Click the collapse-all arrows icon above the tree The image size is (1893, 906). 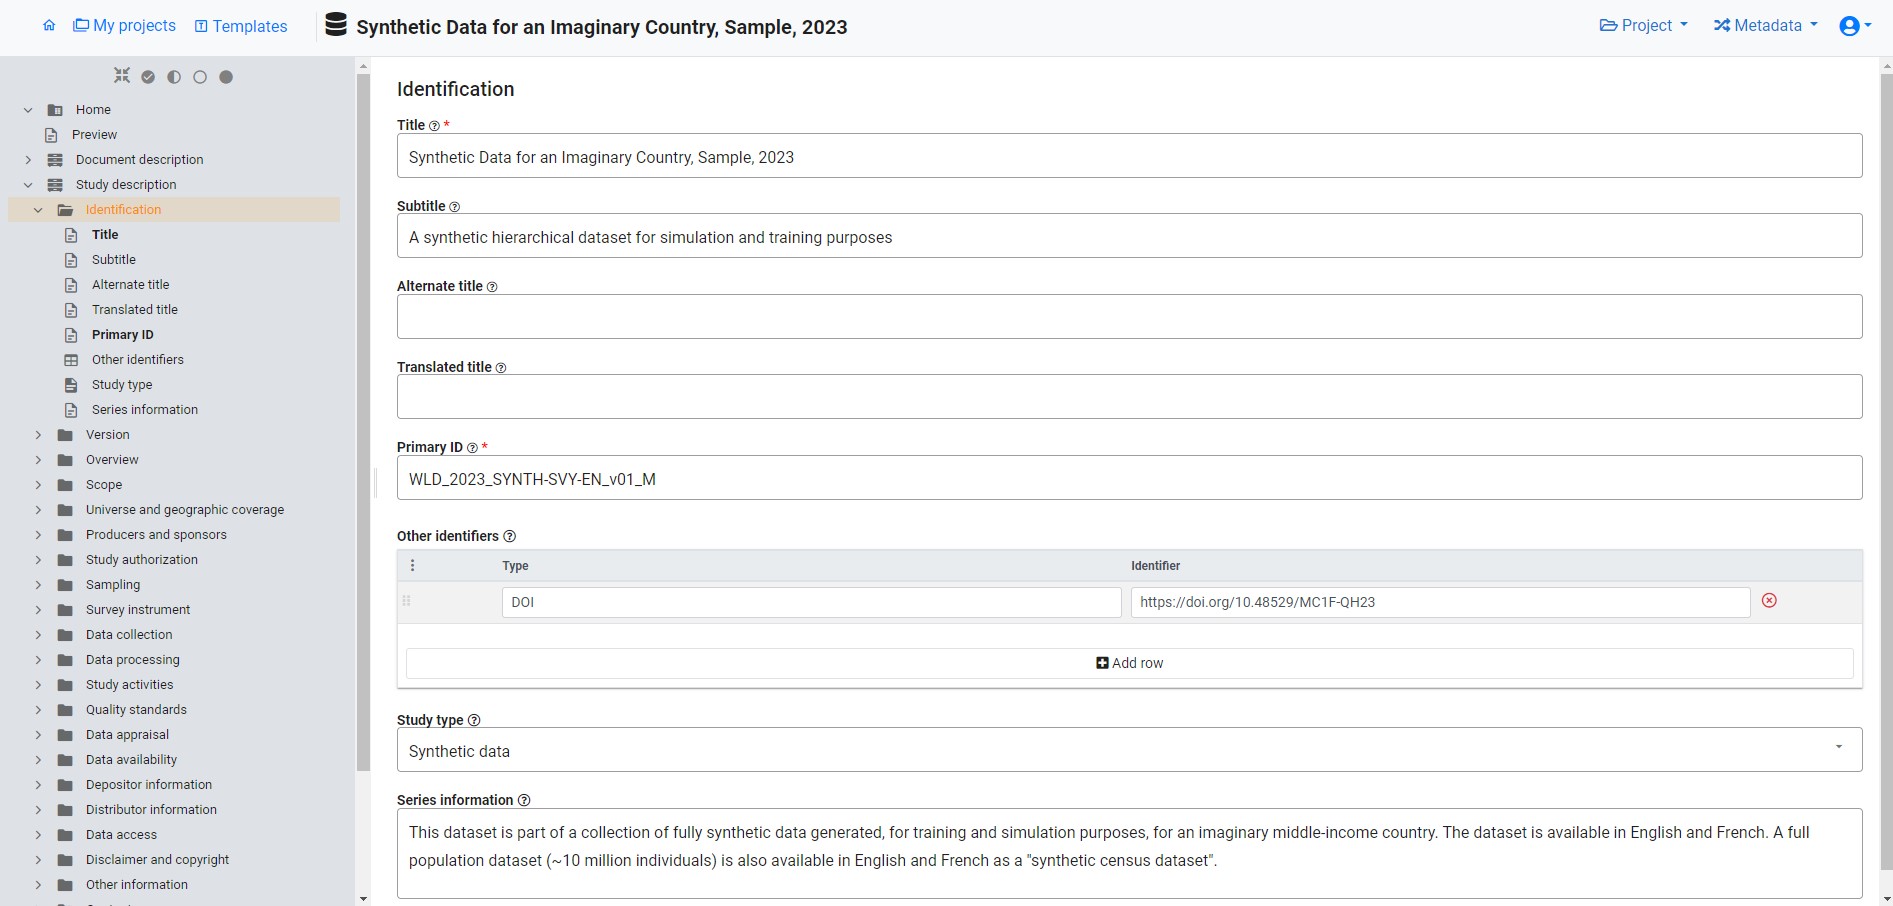pos(122,76)
